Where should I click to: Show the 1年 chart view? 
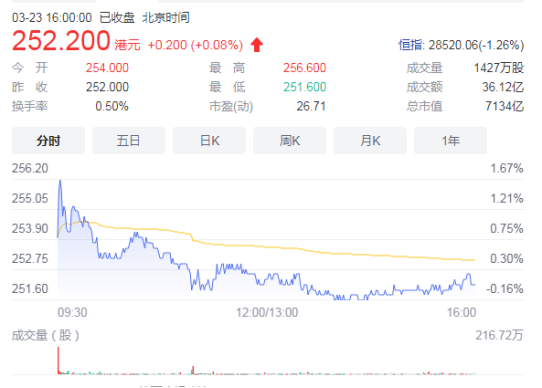coord(450,140)
